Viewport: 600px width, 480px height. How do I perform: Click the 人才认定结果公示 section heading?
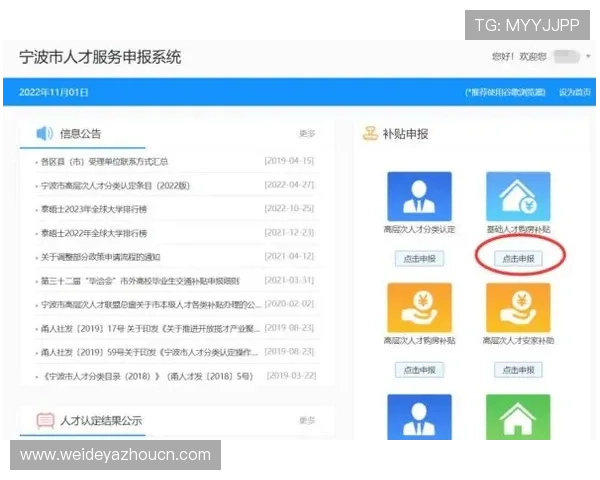tap(101, 421)
